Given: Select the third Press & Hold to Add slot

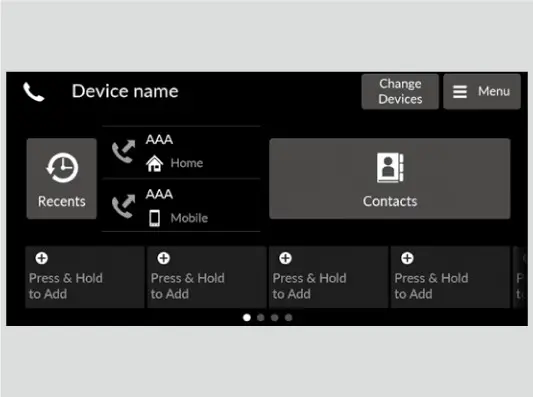Looking at the screenshot, I should click(x=328, y=277).
